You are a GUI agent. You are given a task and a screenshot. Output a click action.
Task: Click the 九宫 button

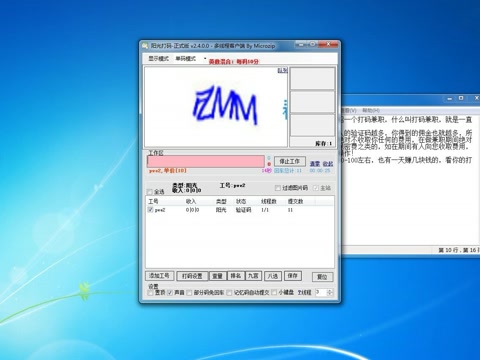(x=253, y=276)
